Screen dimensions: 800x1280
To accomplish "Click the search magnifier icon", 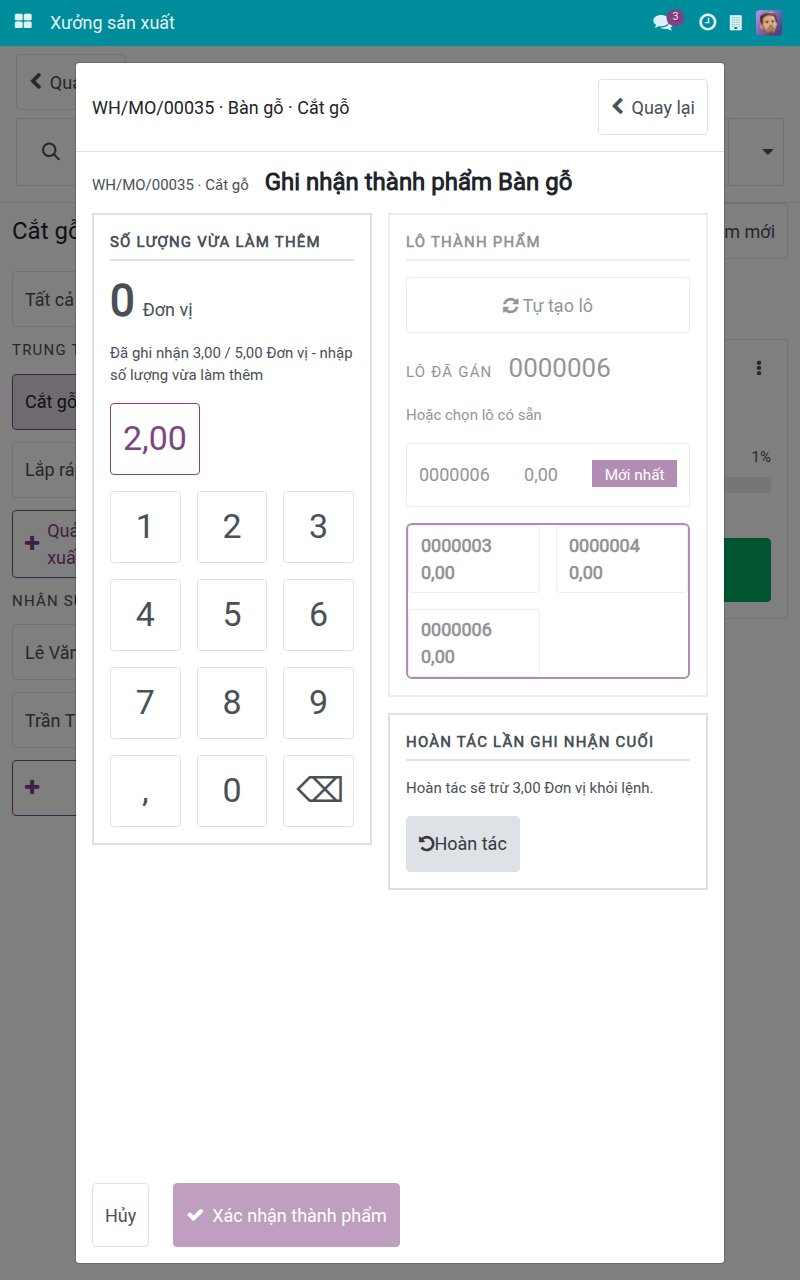I will (x=50, y=151).
